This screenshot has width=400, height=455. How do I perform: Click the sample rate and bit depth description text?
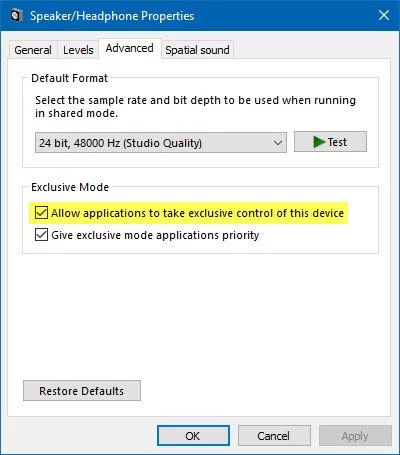pyautogui.click(x=195, y=107)
